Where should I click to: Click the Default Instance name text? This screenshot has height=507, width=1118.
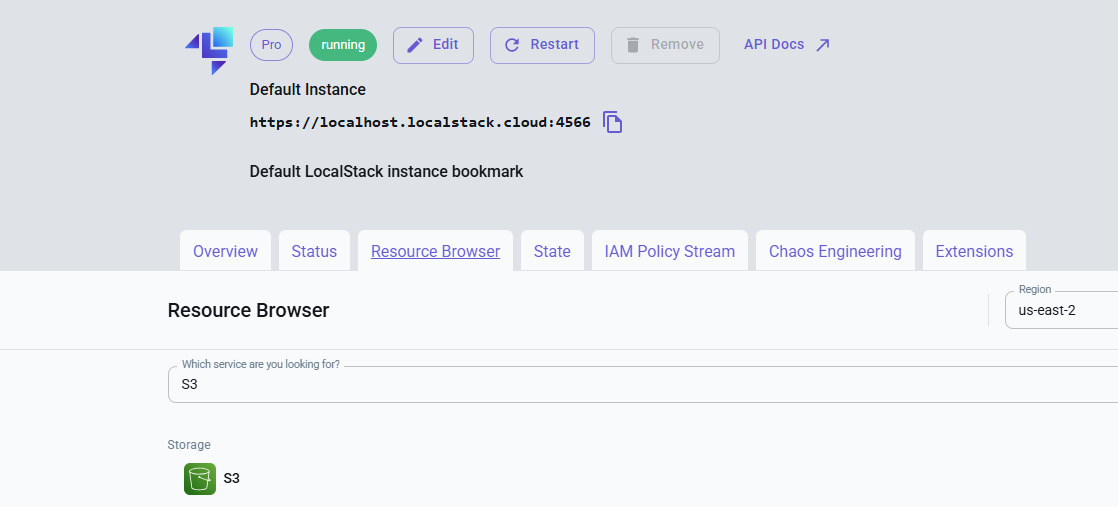[308, 90]
